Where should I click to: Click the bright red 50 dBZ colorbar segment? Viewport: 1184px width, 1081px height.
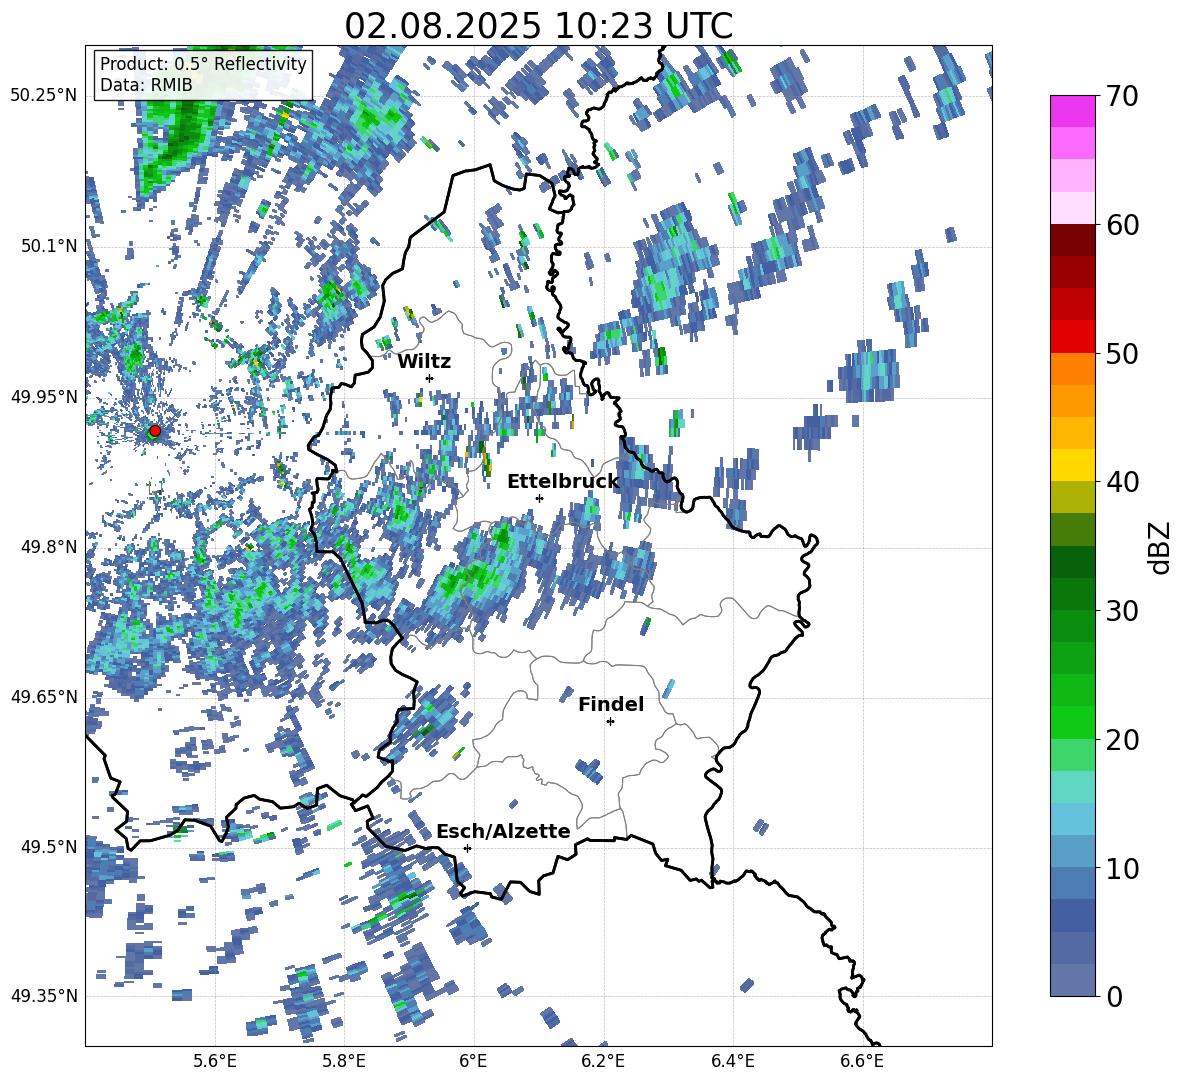(x=1072, y=337)
